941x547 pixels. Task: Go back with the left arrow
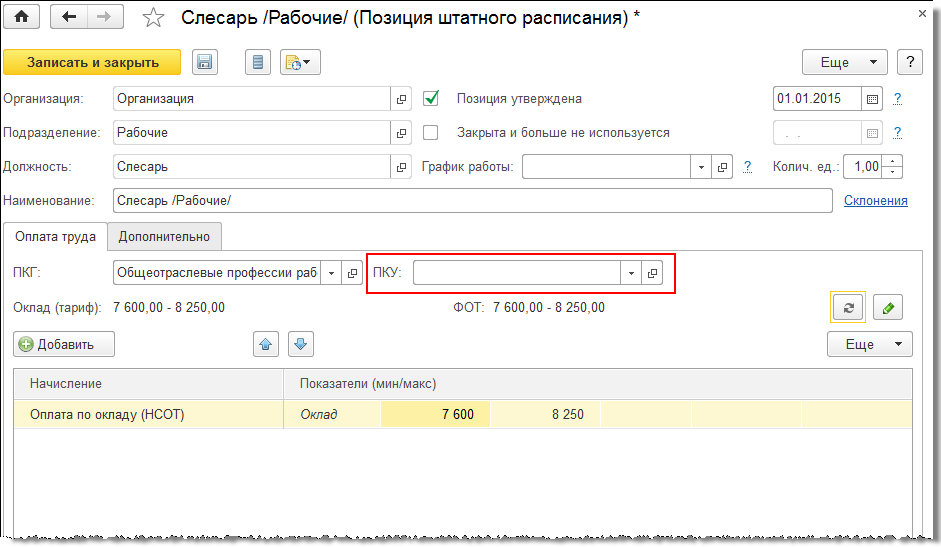click(69, 16)
